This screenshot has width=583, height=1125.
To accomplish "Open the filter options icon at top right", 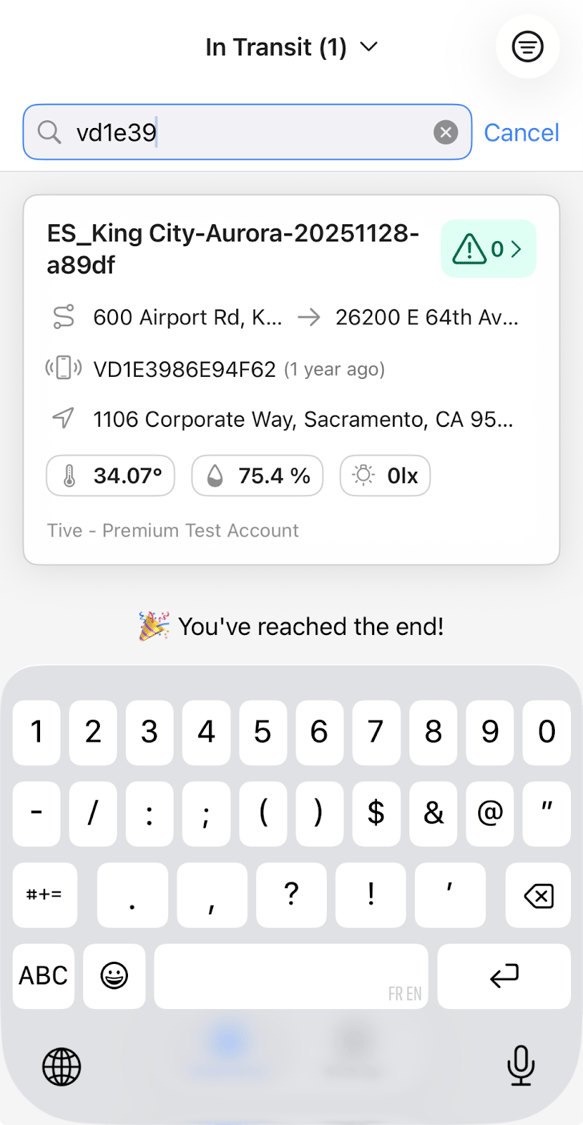I will coord(528,46).
